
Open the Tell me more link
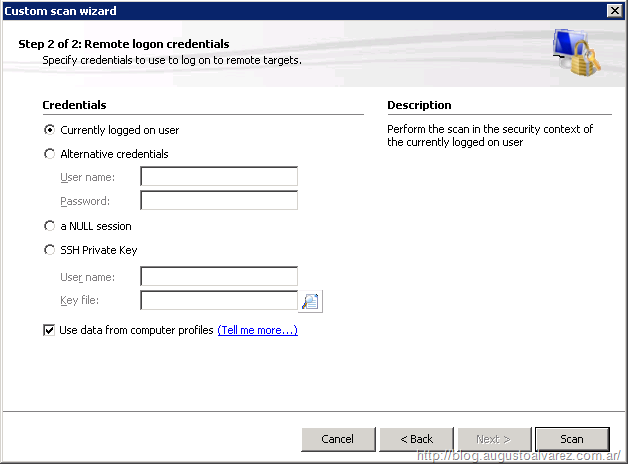tap(257, 330)
